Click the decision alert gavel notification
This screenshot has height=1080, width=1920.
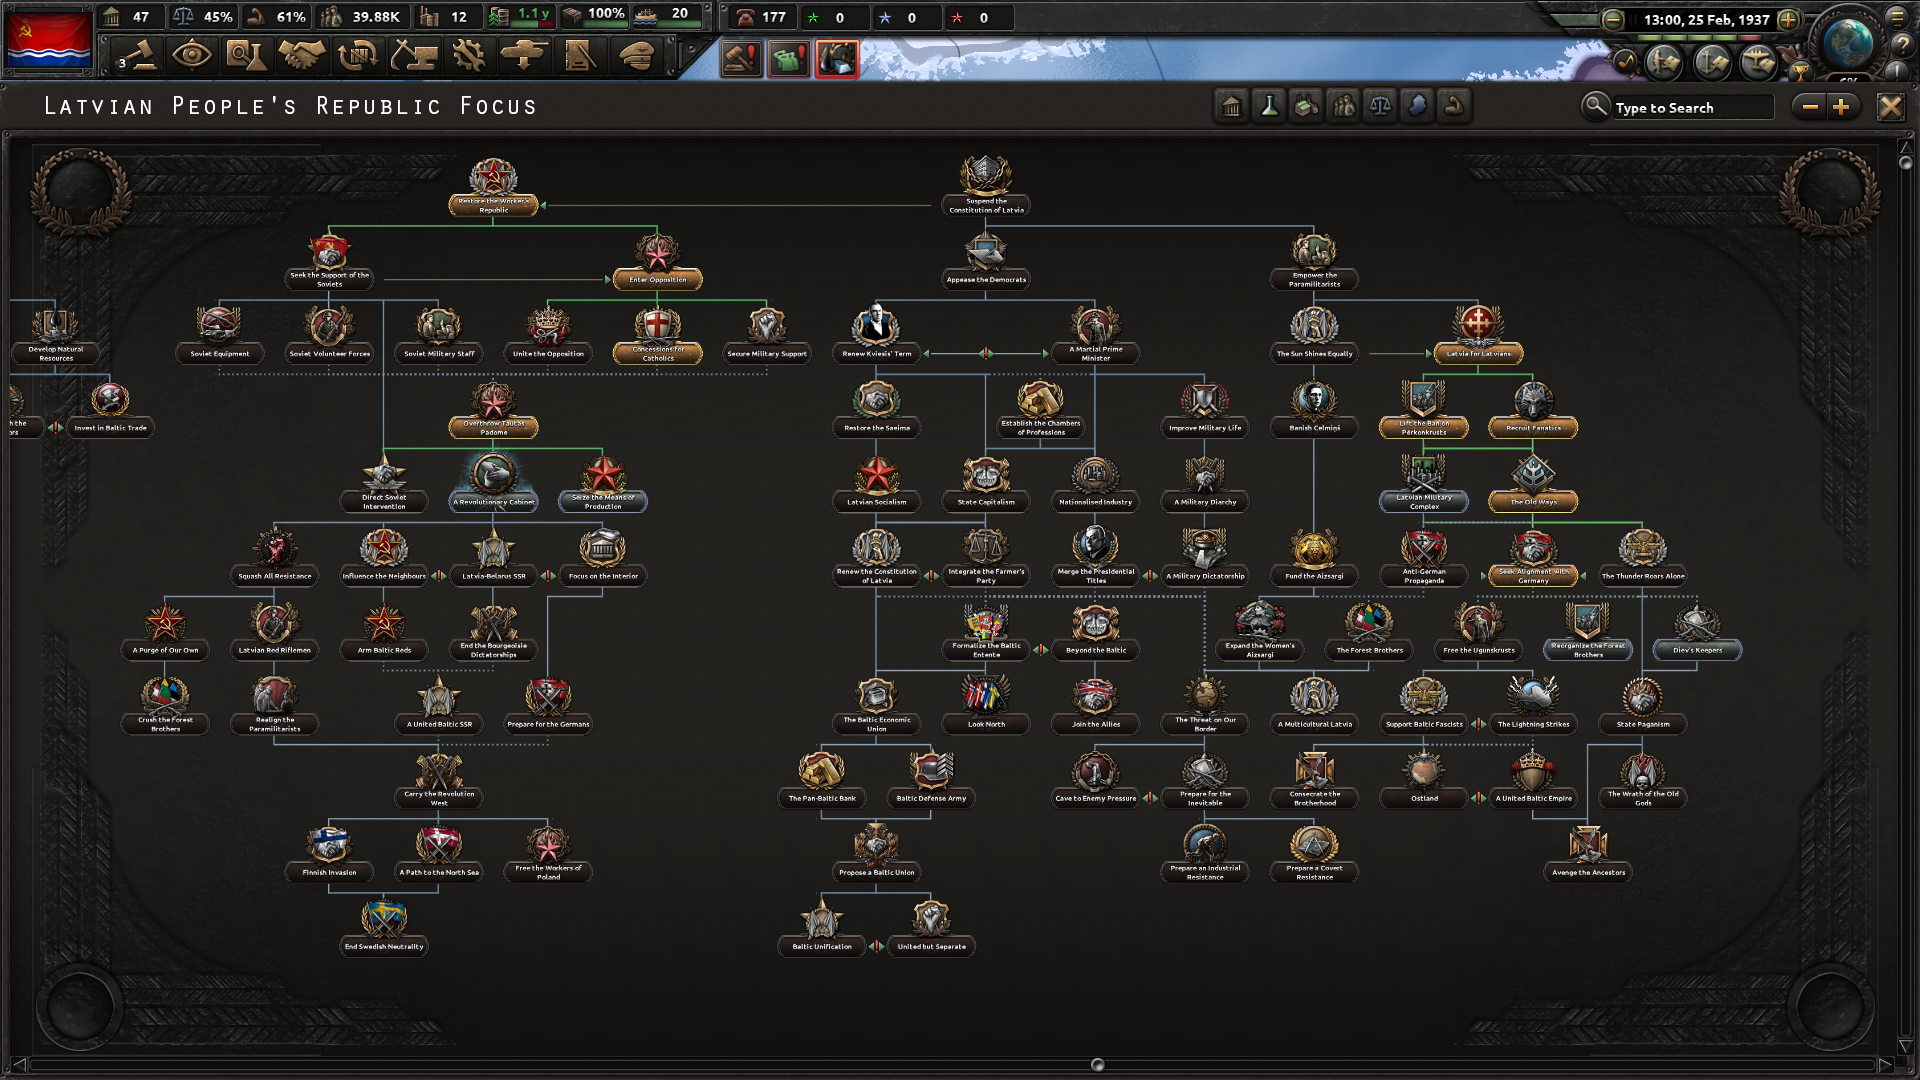click(x=741, y=59)
